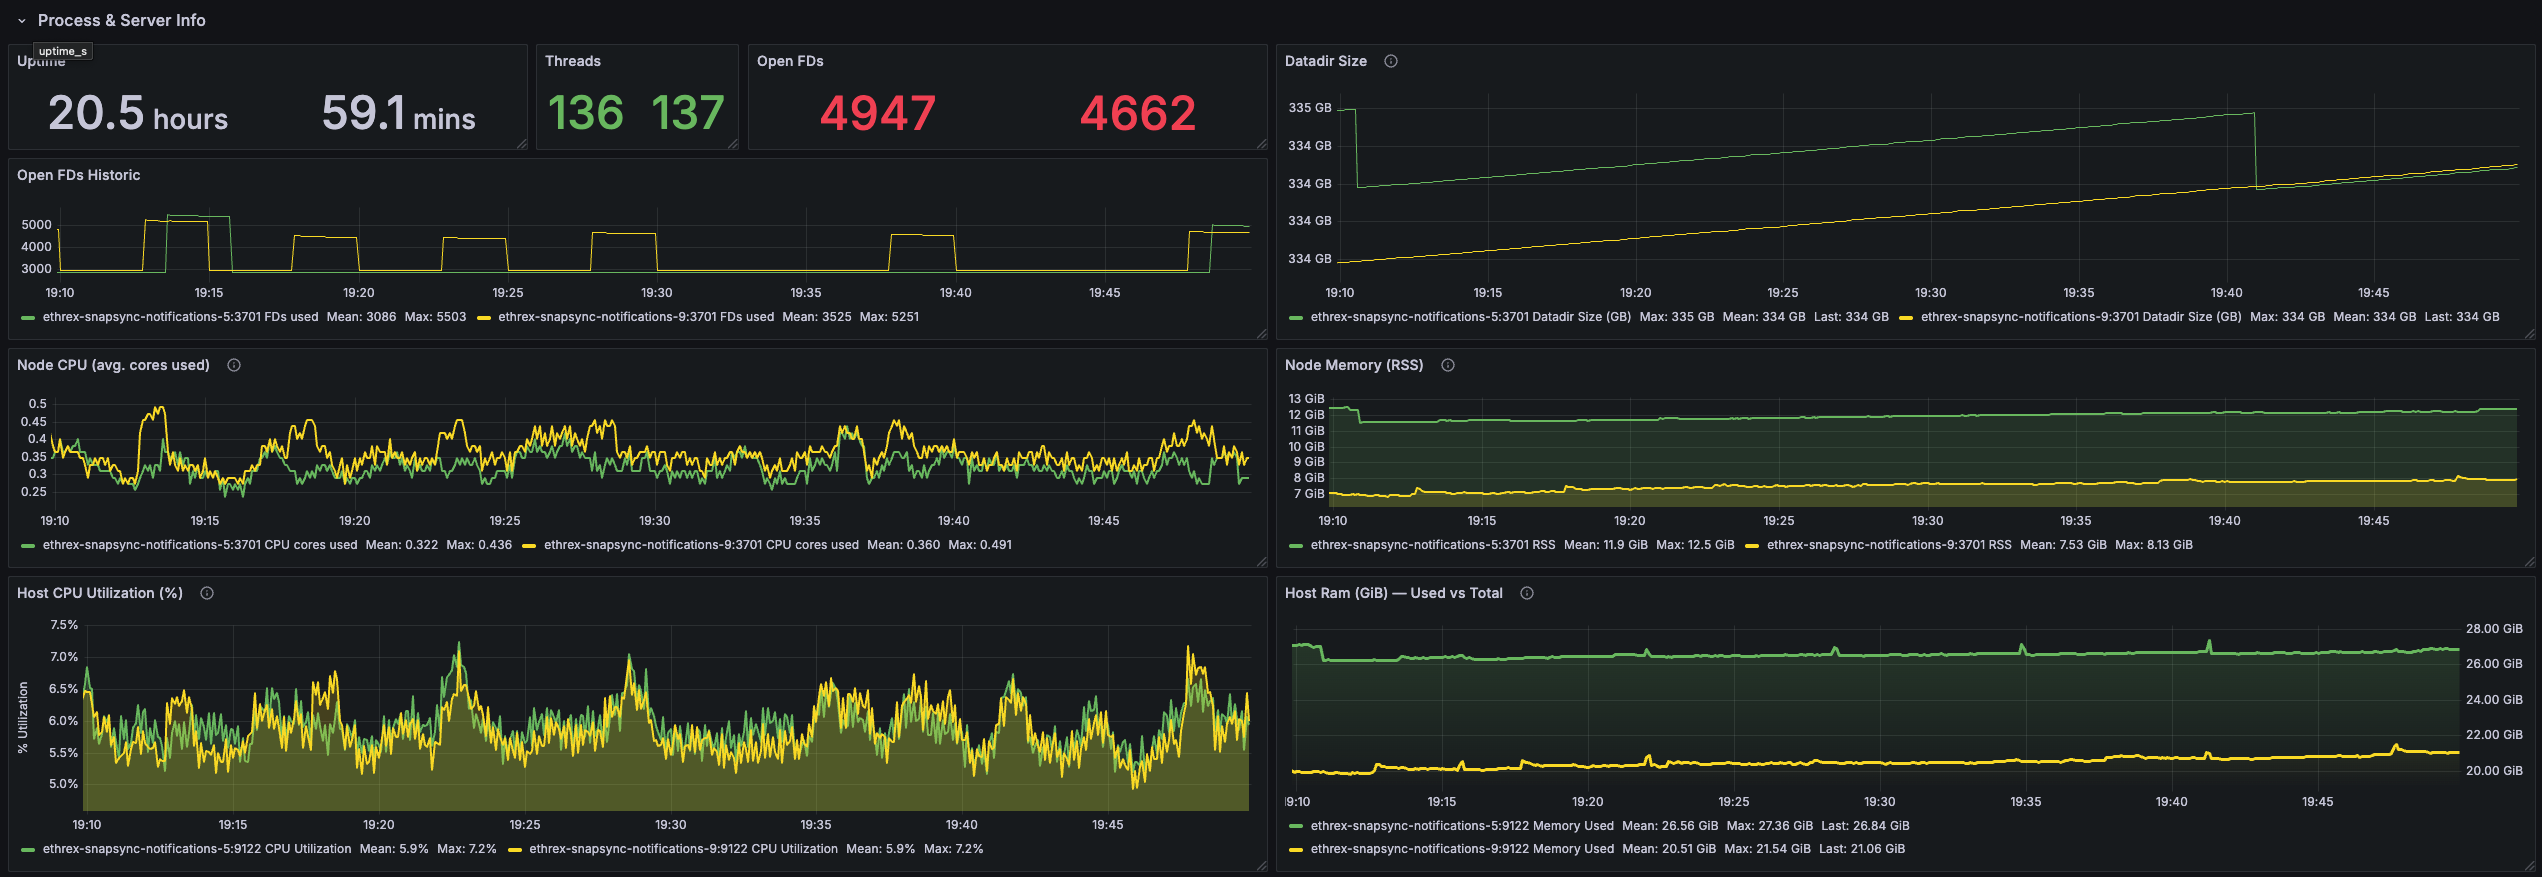Open the Host Ram (GiB) panel title menu
2542x877 pixels.
click(x=1393, y=593)
